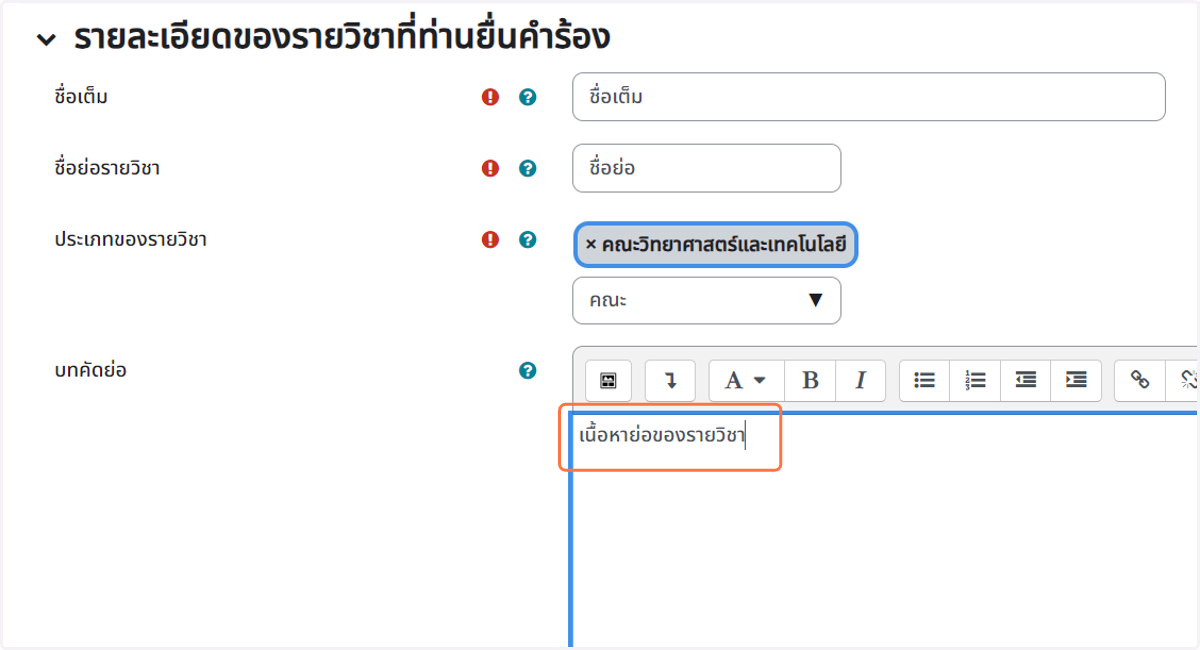1200x650 pixels.
Task: Click the editor accessibility/screenreader toolbar icon
Action: pos(608,380)
